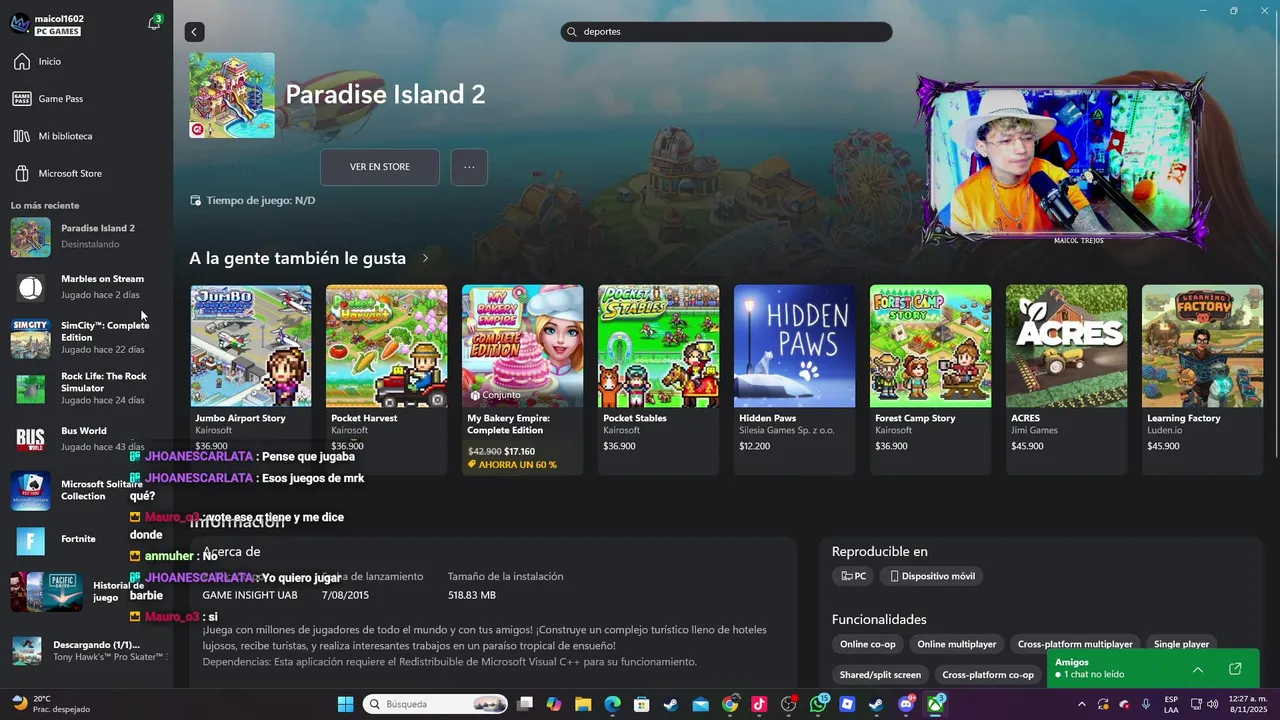Screen dimensions: 1280x720
Task: Open the Paradise Island 2 cover art
Action: tap(232, 95)
